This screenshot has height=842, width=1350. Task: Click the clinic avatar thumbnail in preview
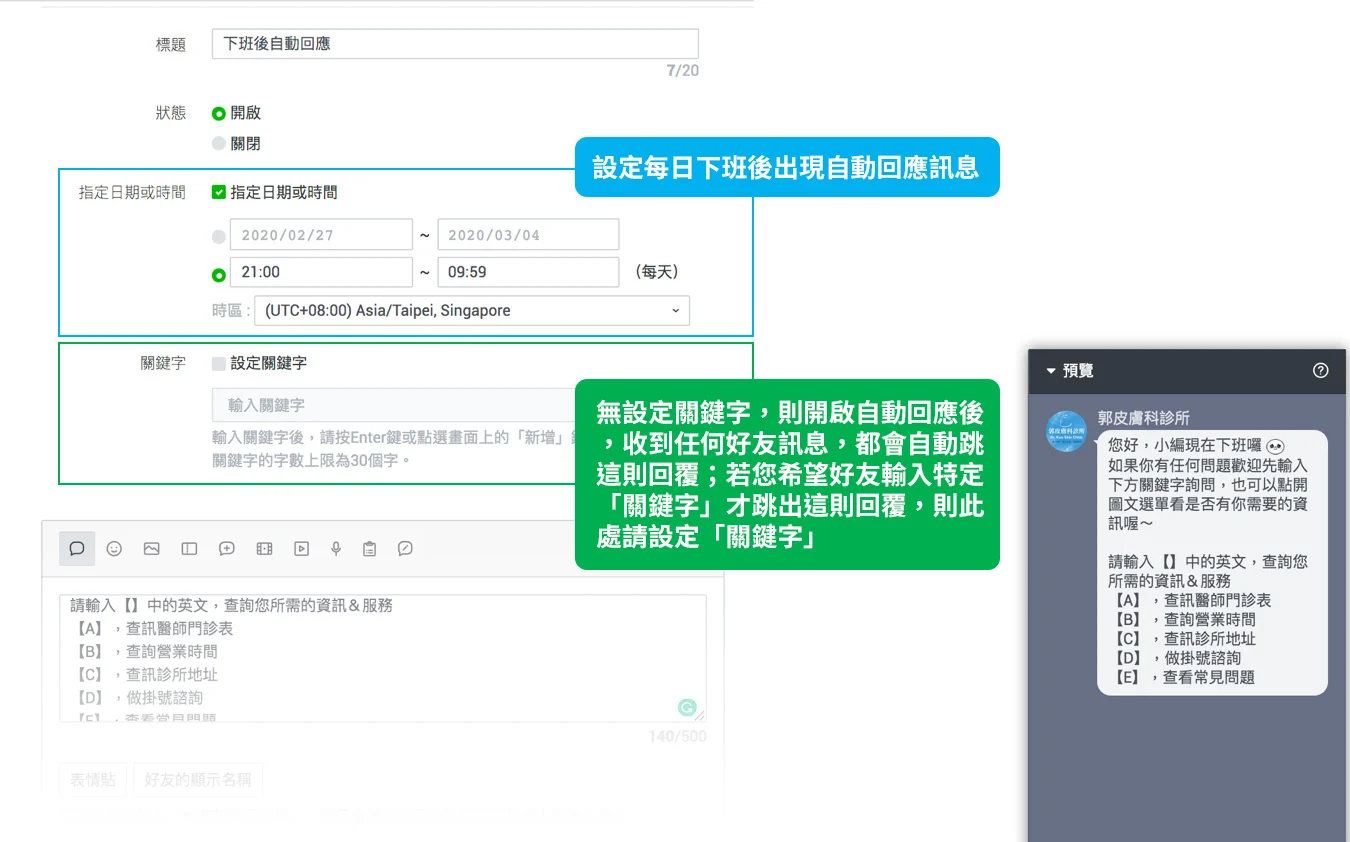coord(1066,432)
